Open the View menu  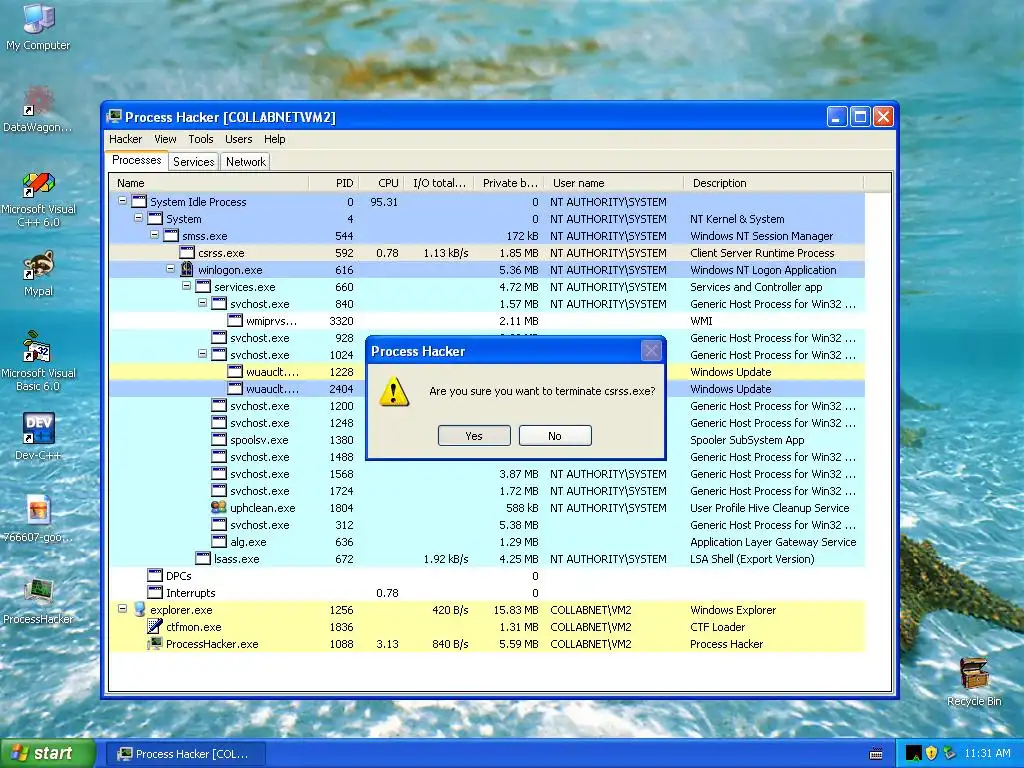tap(165, 139)
